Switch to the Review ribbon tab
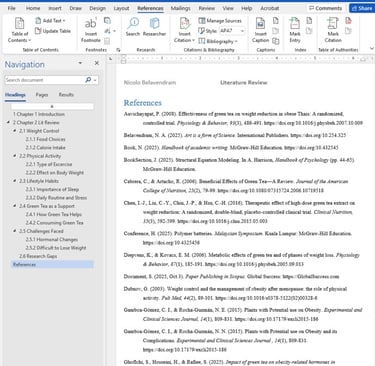The image size is (375, 366). pyautogui.click(x=207, y=8)
